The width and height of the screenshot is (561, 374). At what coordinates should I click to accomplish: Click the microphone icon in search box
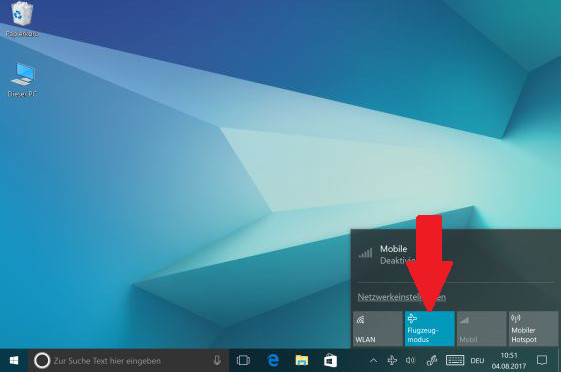(x=217, y=360)
